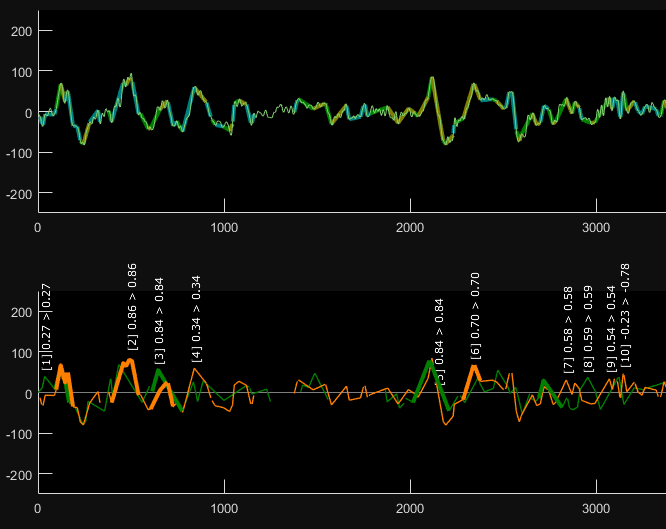Click the 1000 x-axis tick in upper plot
Screen dimensions: 666x529
tap(224, 228)
